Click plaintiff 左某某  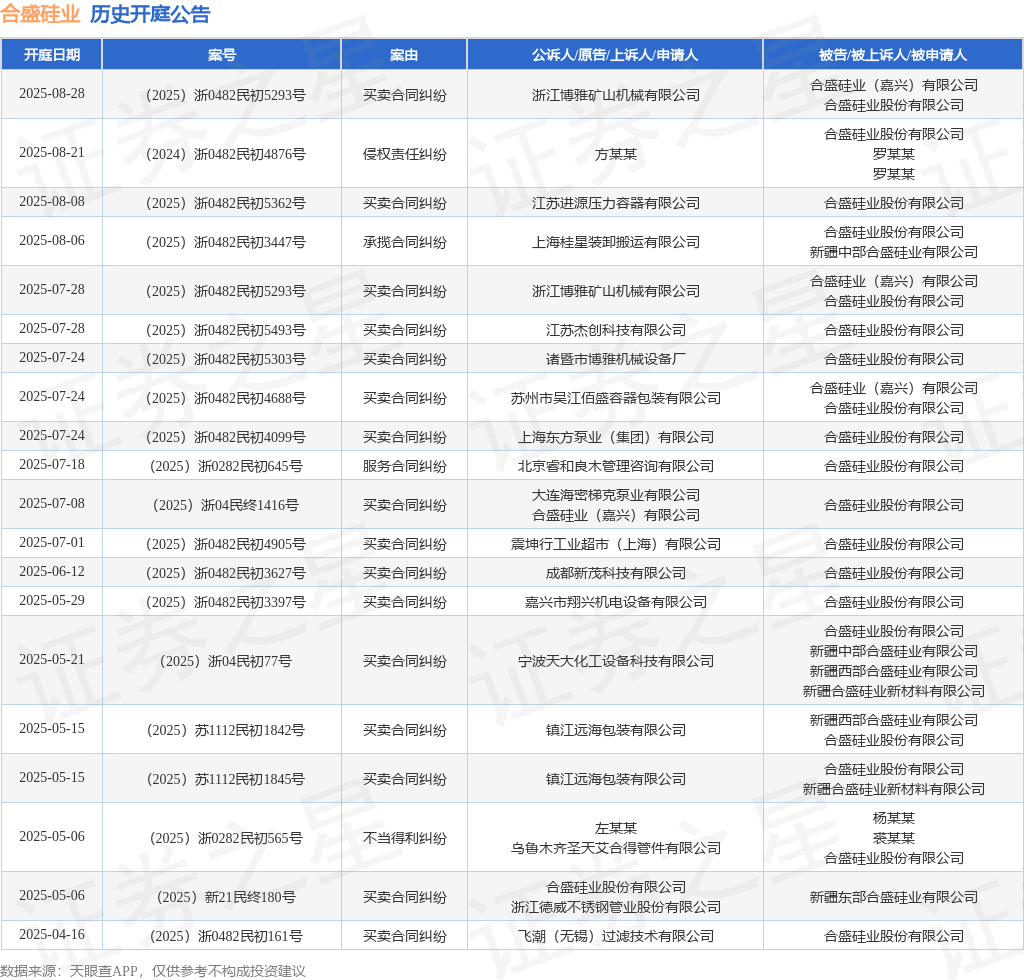[x=615, y=828]
